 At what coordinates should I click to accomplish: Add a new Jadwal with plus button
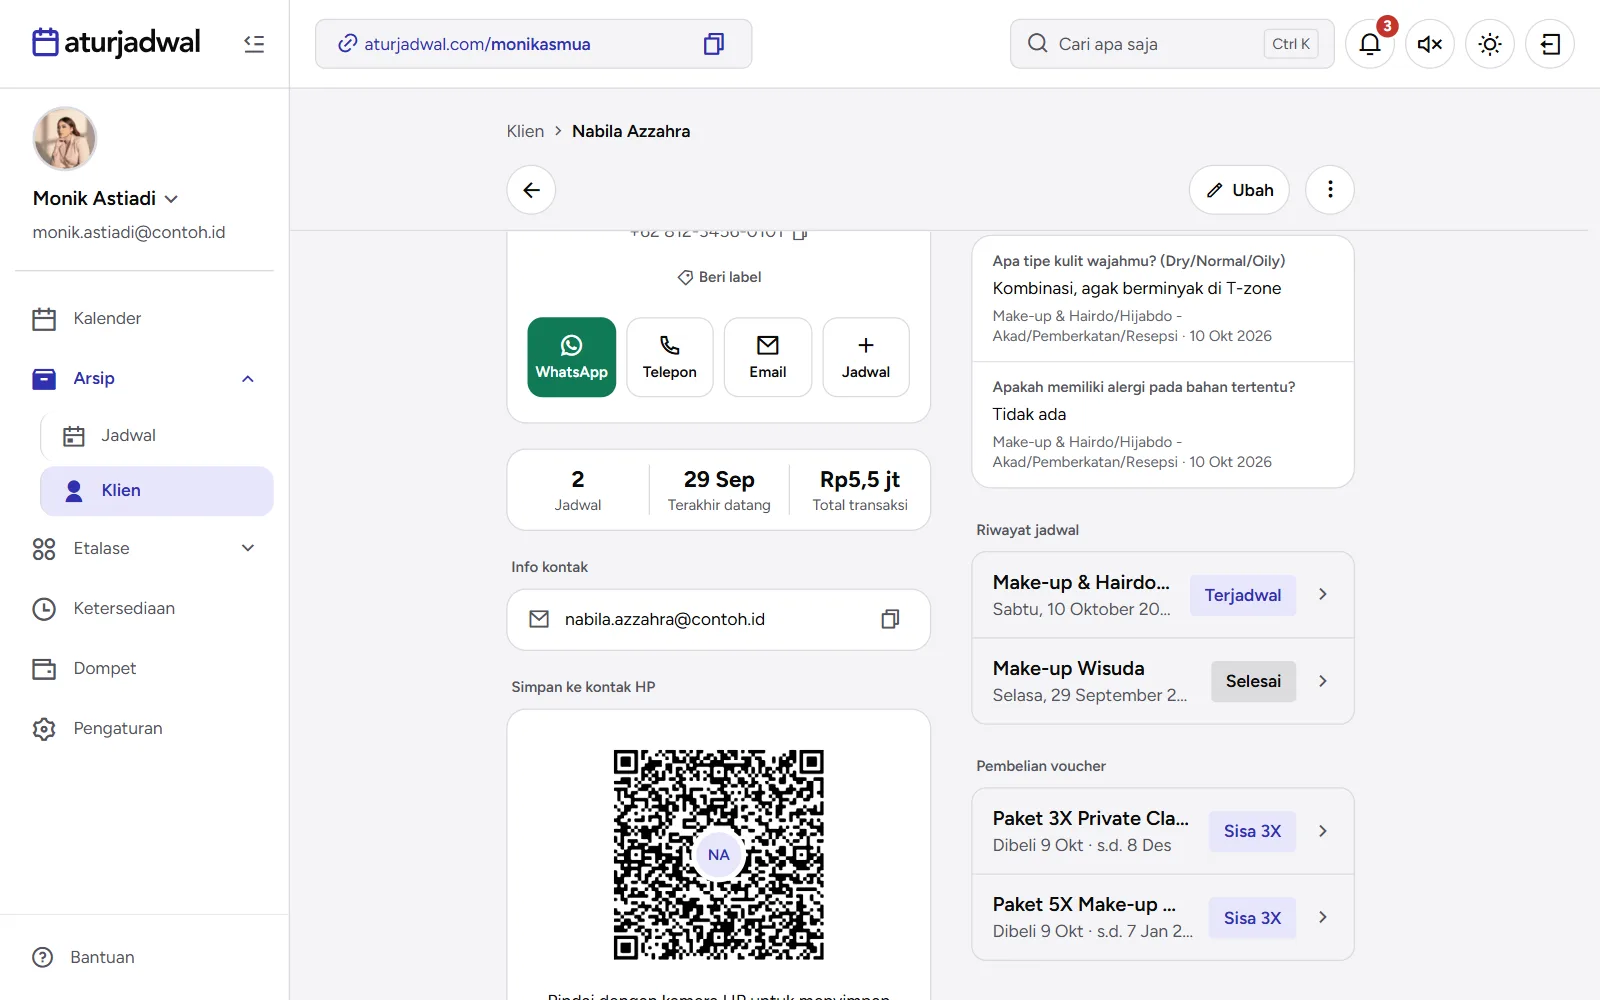[x=866, y=357]
